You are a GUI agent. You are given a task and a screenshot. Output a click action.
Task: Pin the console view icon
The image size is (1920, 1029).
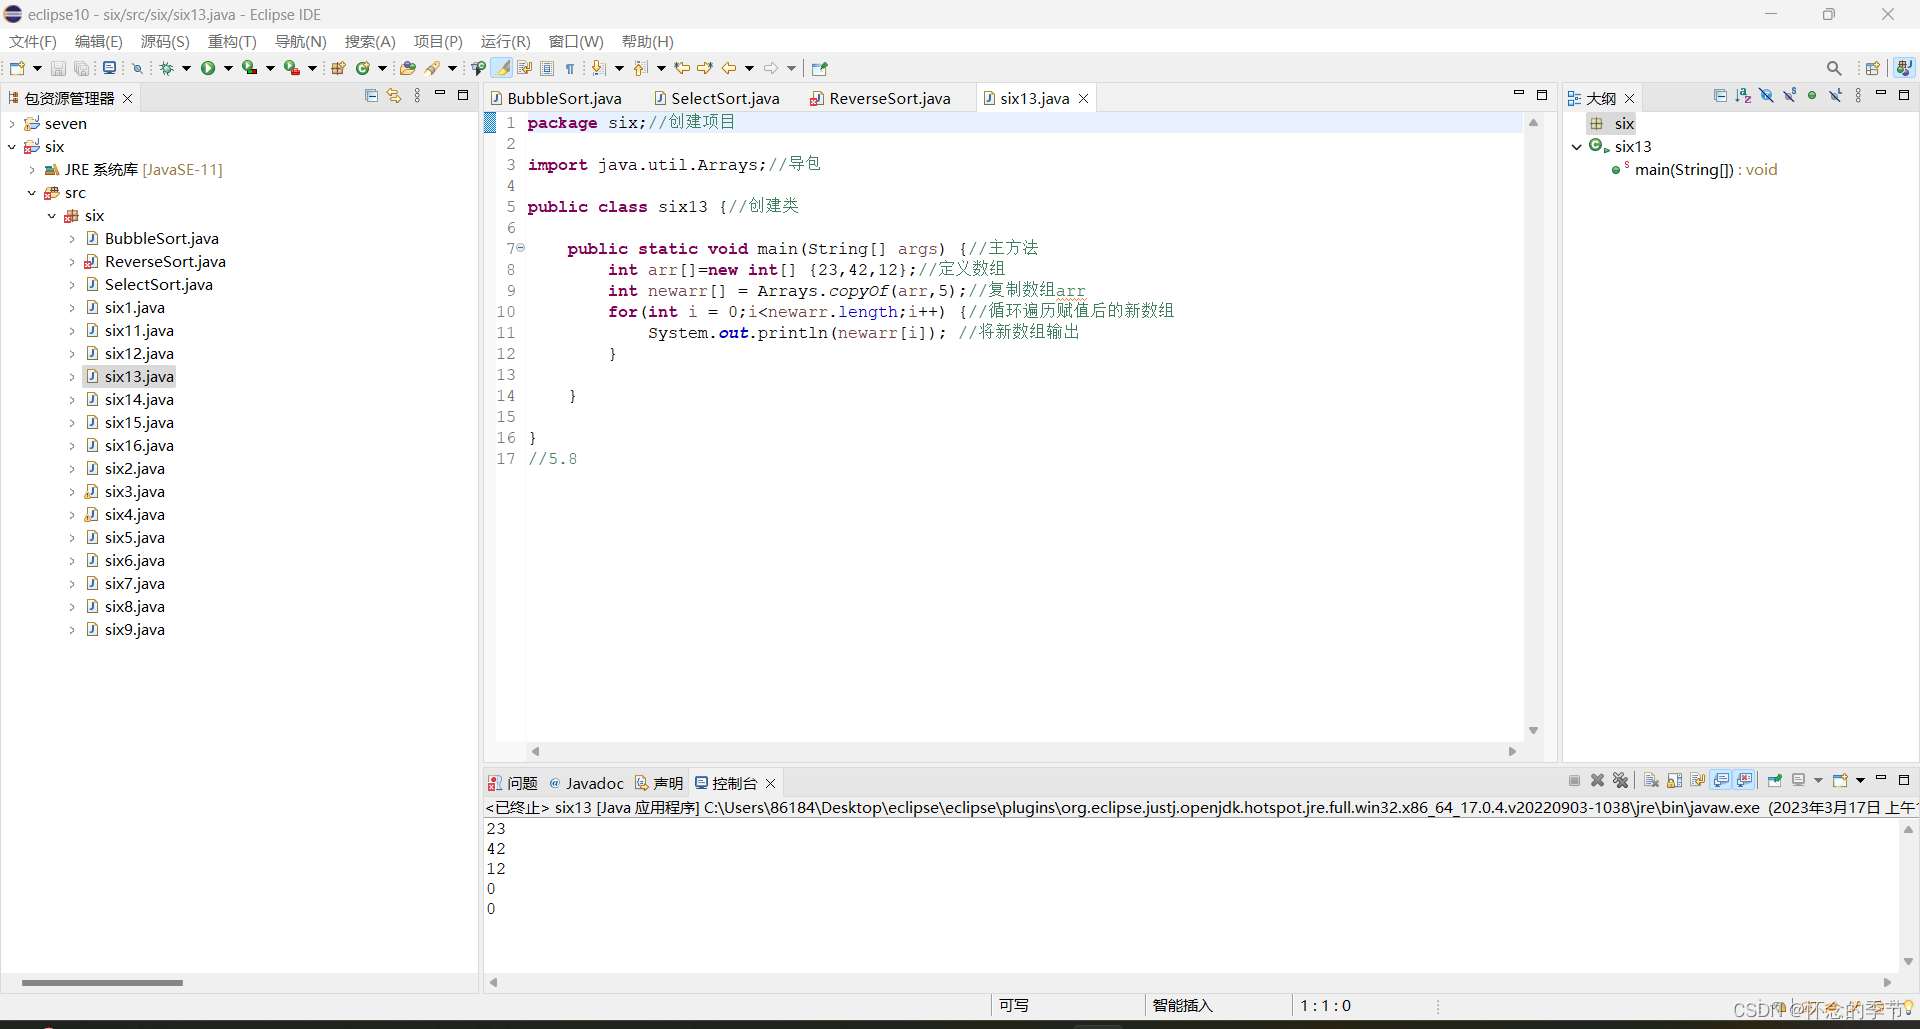click(x=1776, y=780)
